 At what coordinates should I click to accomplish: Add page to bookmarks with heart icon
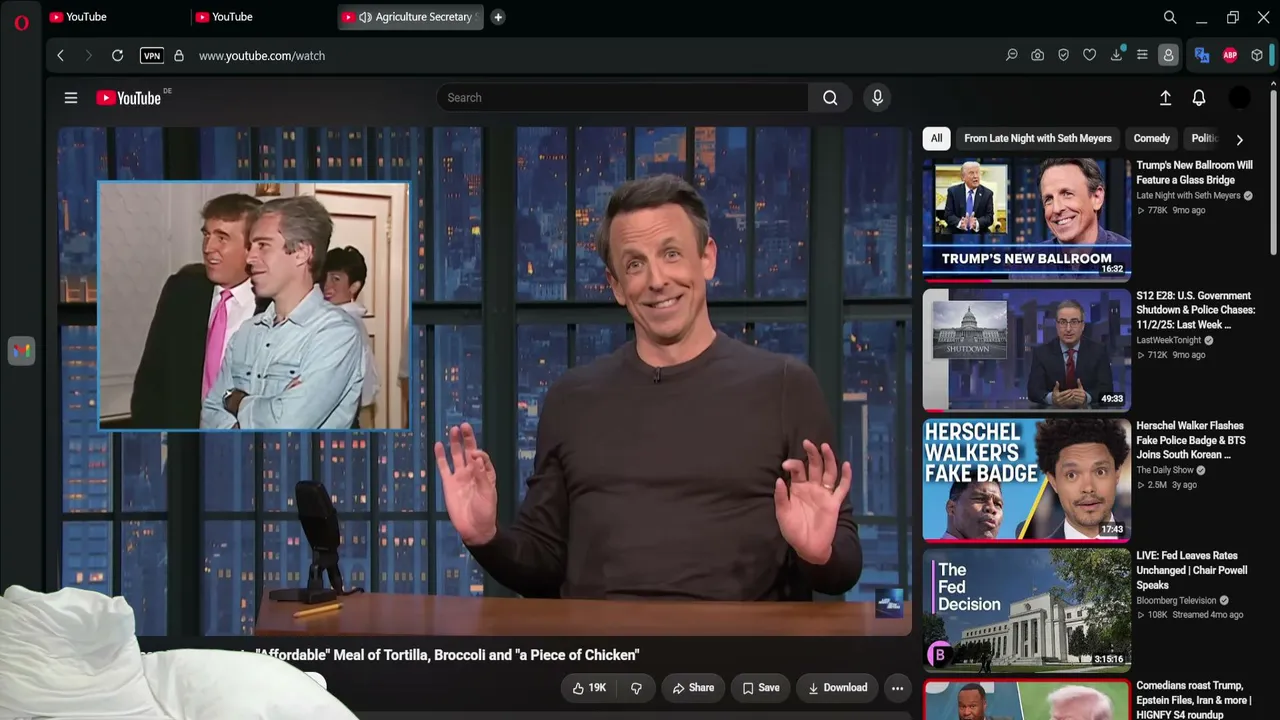(x=1090, y=56)
